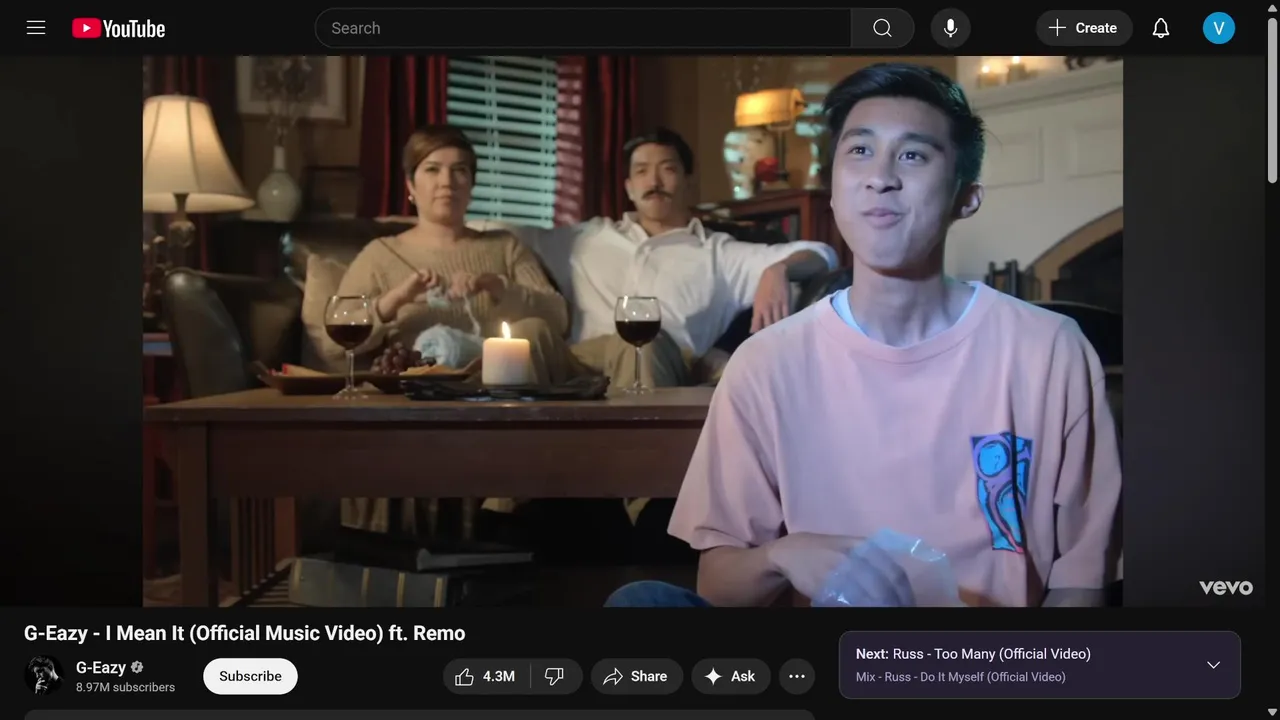Subscribe to G-Eazy
Viewport: 1280px width, 720px height.
click(x=250, y=676)
